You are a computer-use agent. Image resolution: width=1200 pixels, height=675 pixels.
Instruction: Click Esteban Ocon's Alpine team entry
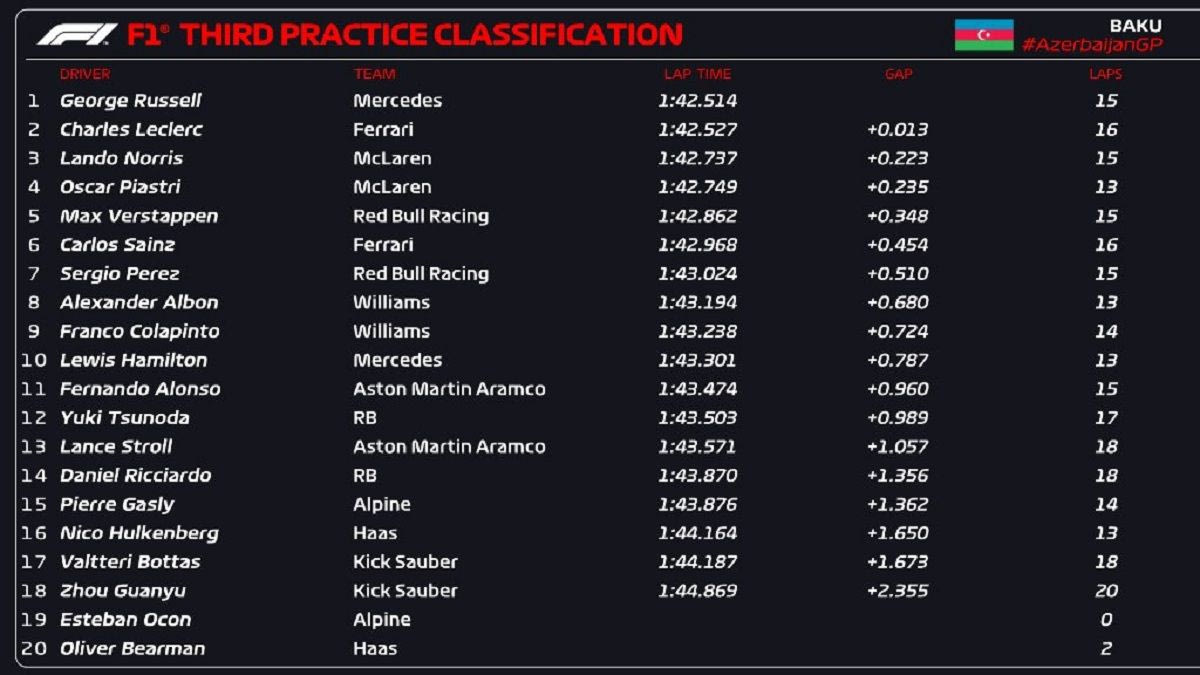tap(381, 620)
